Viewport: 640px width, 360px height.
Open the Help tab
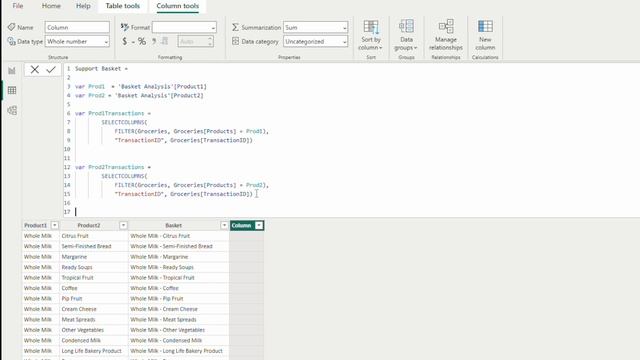coord(83,6)
